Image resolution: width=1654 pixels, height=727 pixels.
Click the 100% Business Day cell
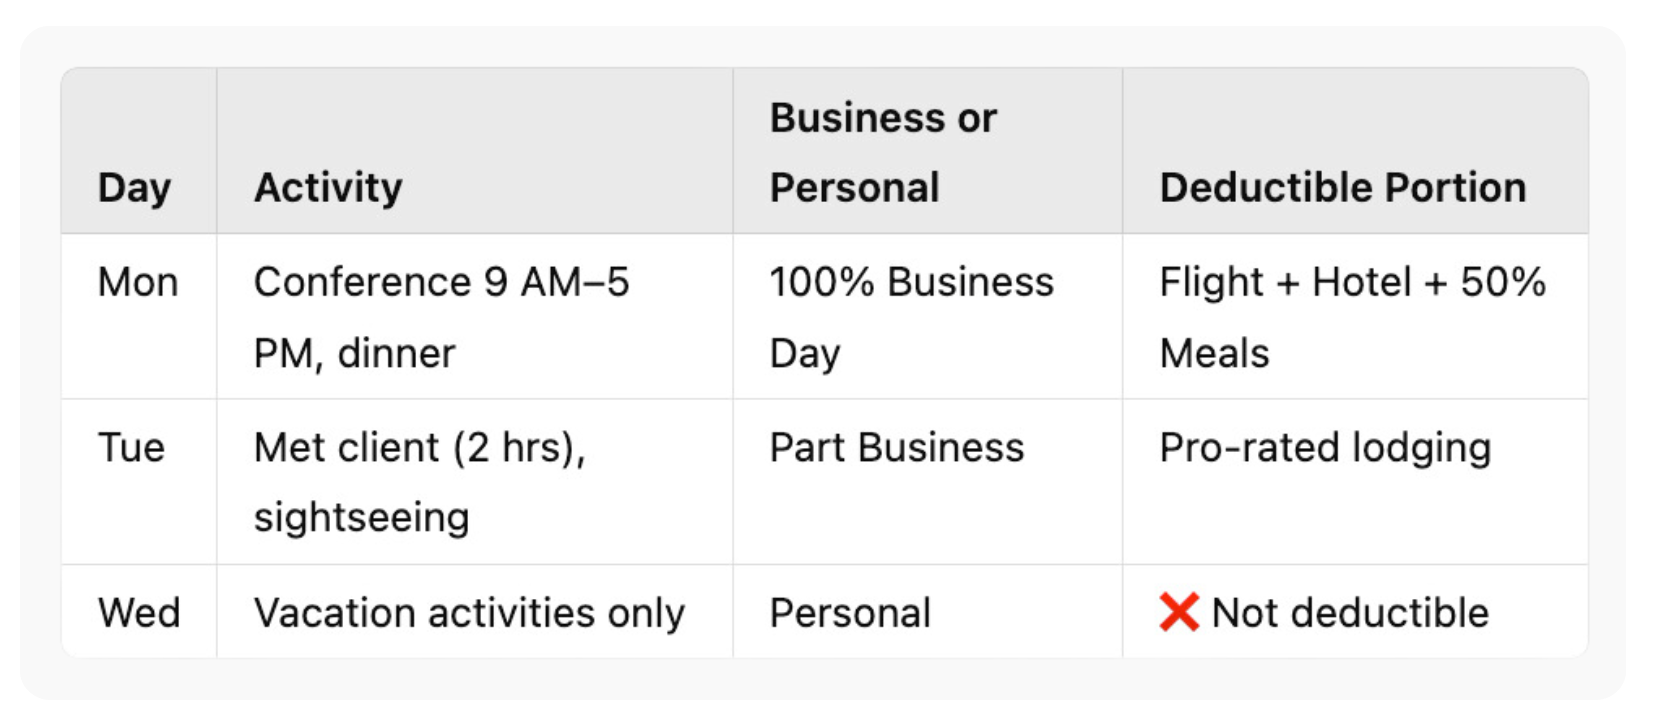tap(911, 317)
